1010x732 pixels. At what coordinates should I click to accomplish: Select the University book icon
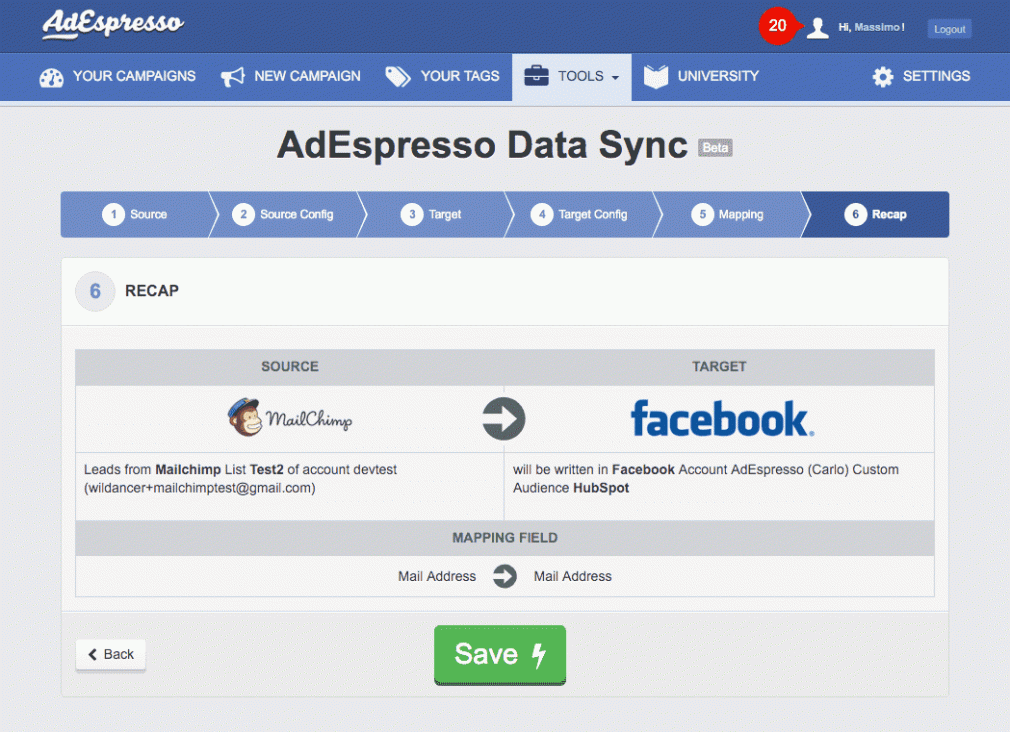tap(655, 75)
